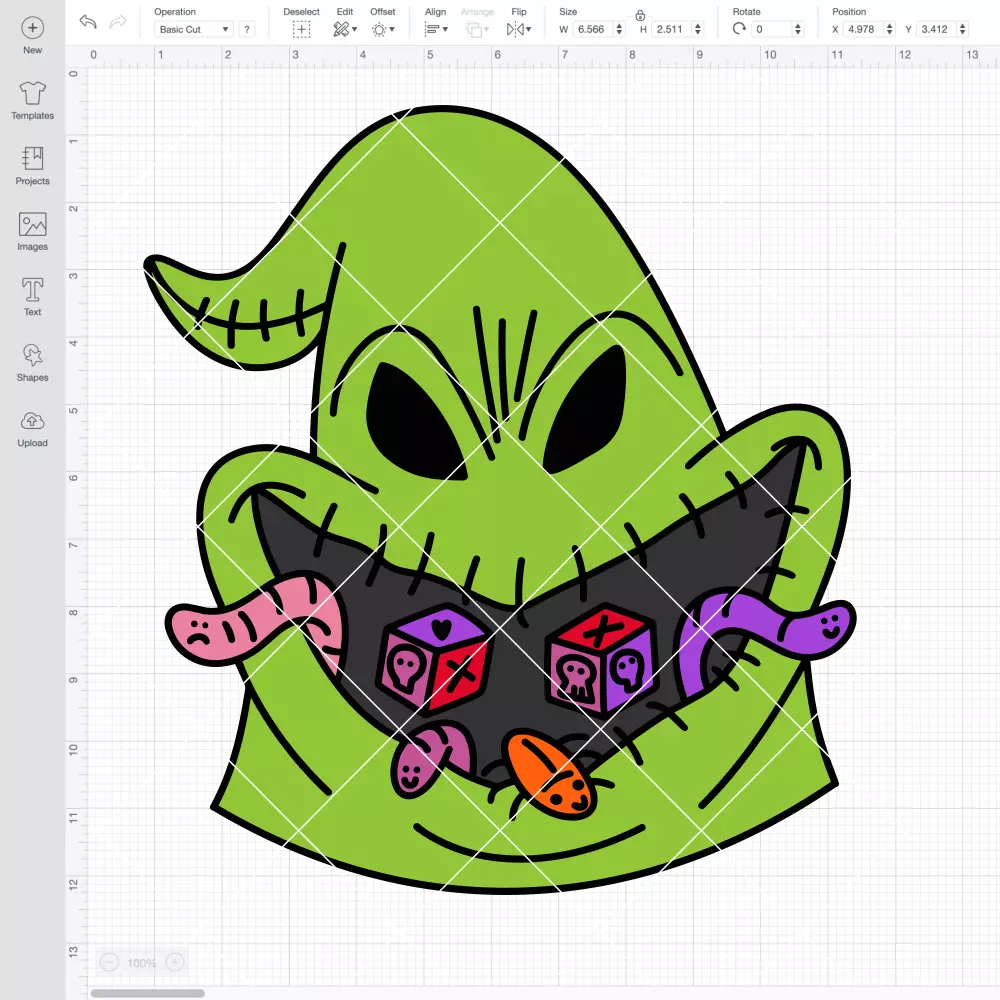Adjust the Height stepper arrows
The width and height of the screenshot is (1000, 1000).
pyautogui.click(x=698, y=29)
